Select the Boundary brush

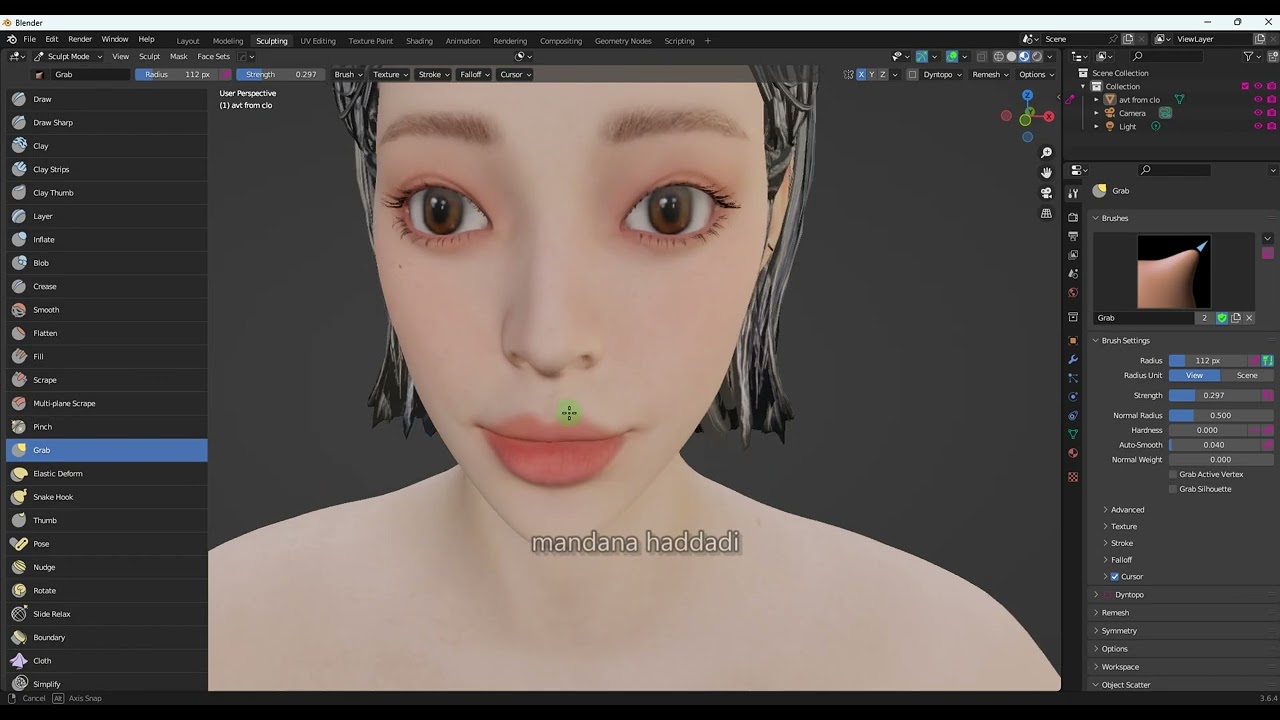pyautogui.click(x=106, y=637)
